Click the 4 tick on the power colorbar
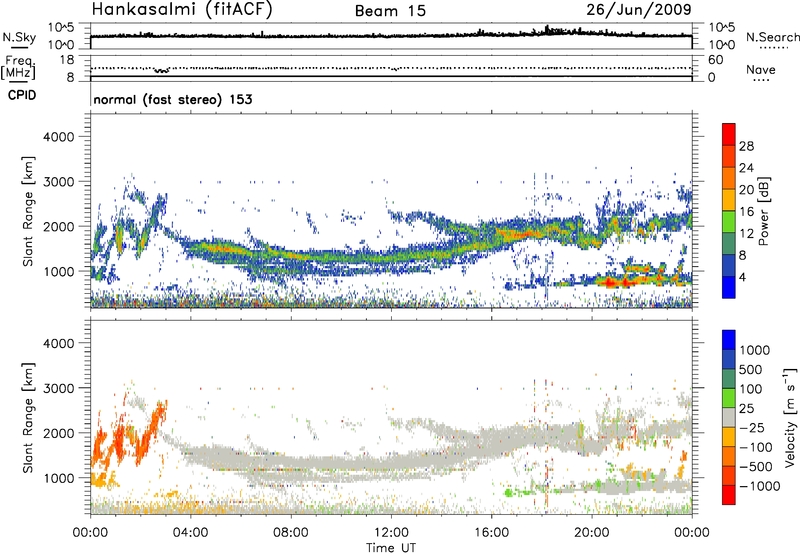 742,278
